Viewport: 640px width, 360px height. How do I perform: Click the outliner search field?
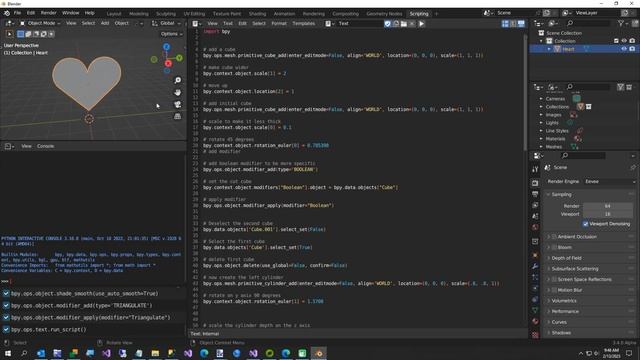589,23
